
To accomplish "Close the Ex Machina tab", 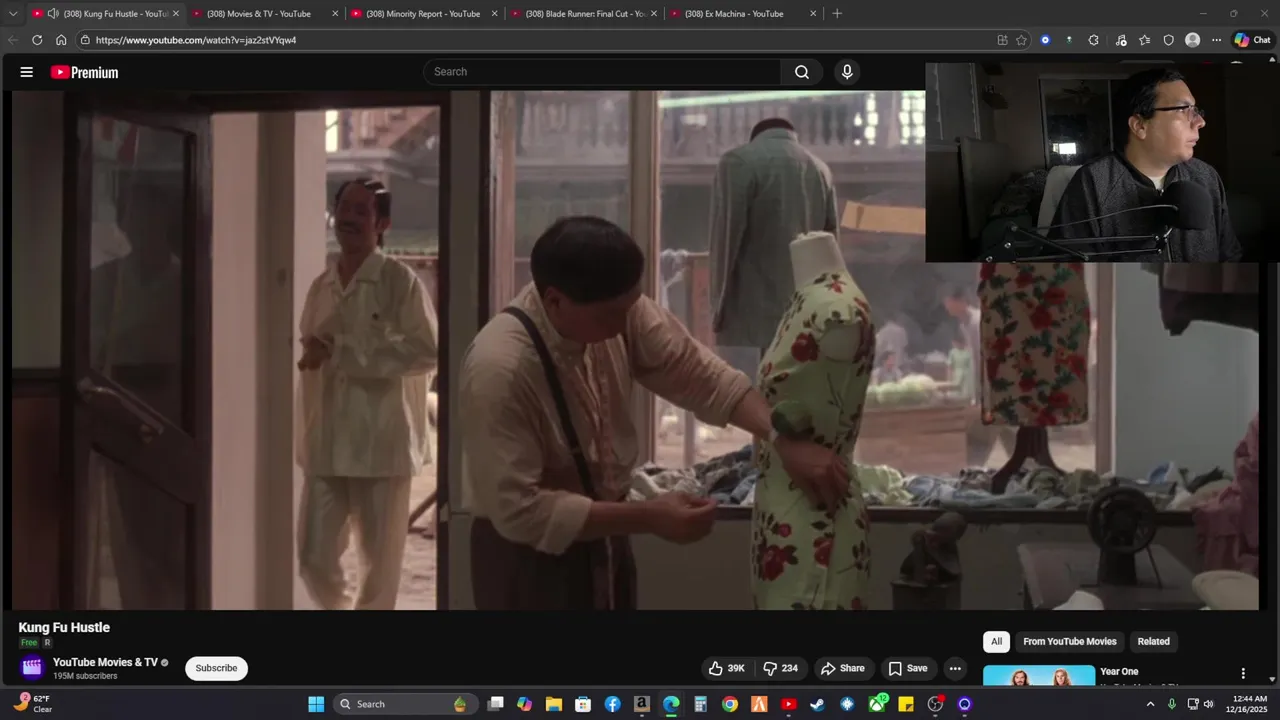I will point(813,14).
